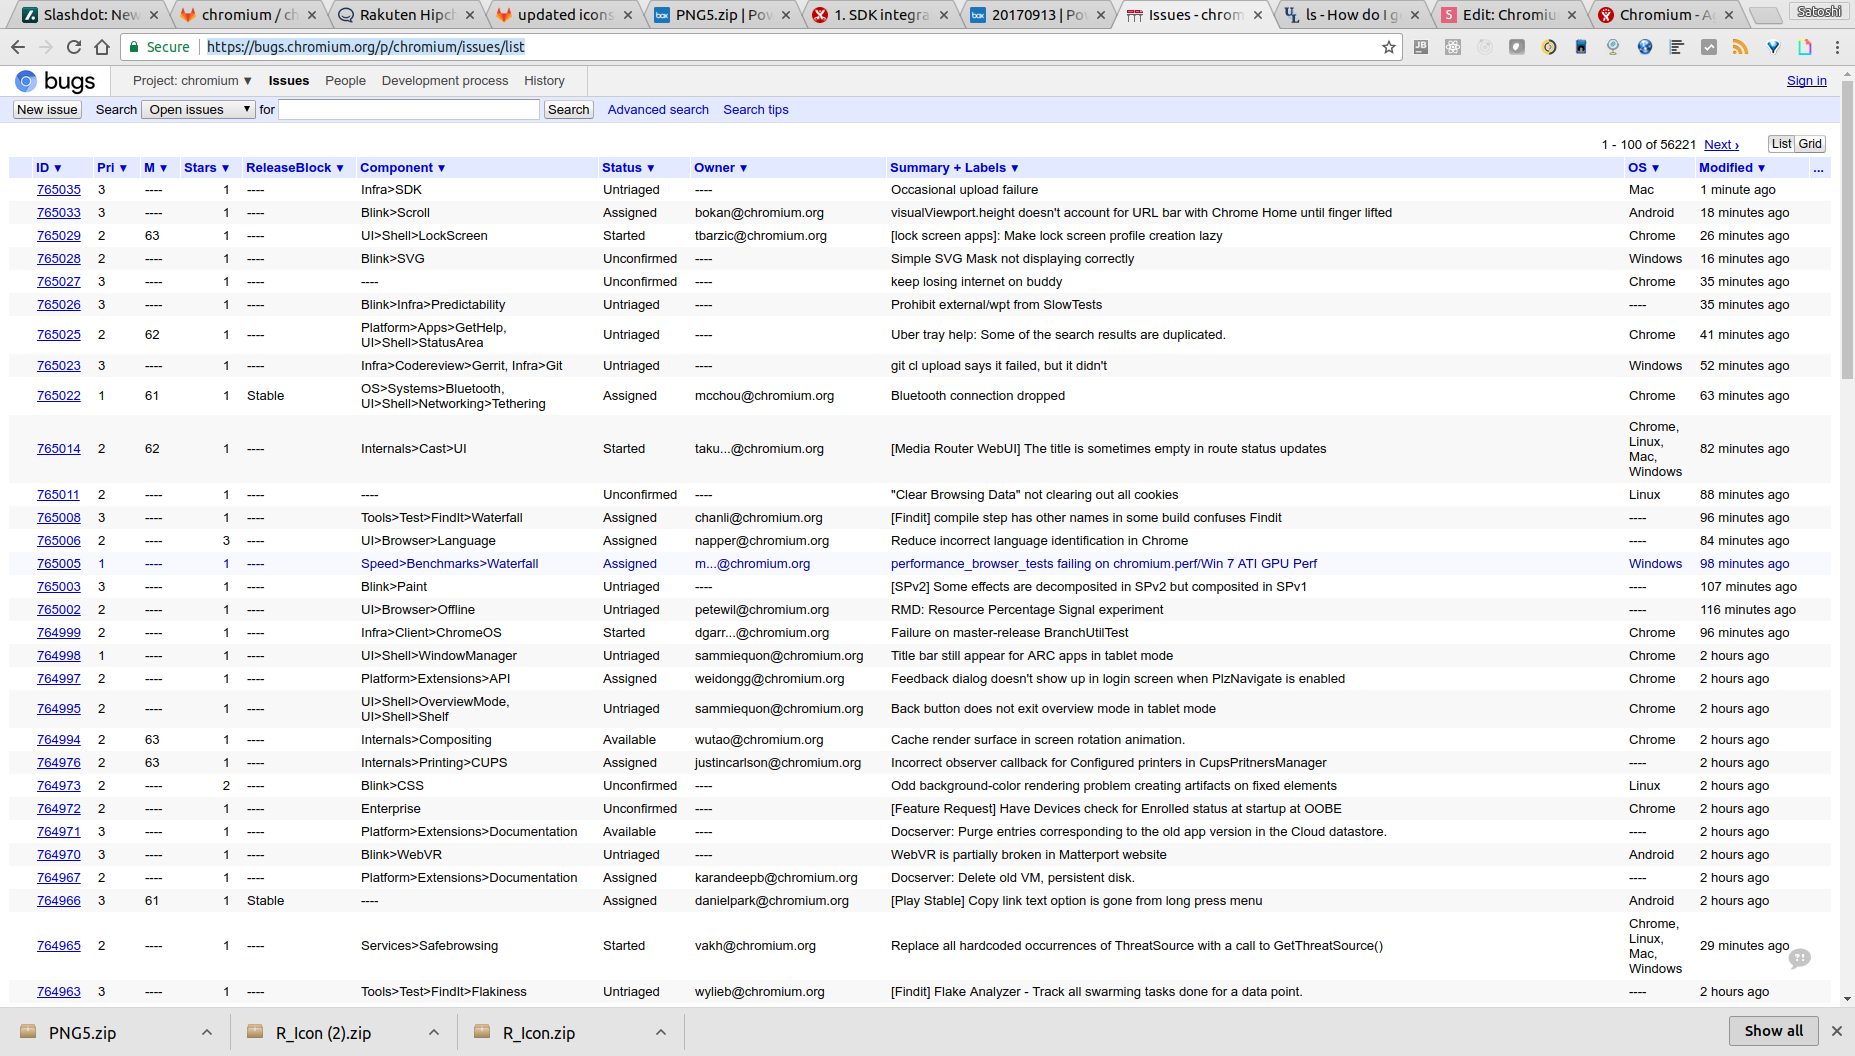The width and height of the screenshot is (1855, 1056).
Task: Click the browser forward arrow
Action: click(46, 47)
